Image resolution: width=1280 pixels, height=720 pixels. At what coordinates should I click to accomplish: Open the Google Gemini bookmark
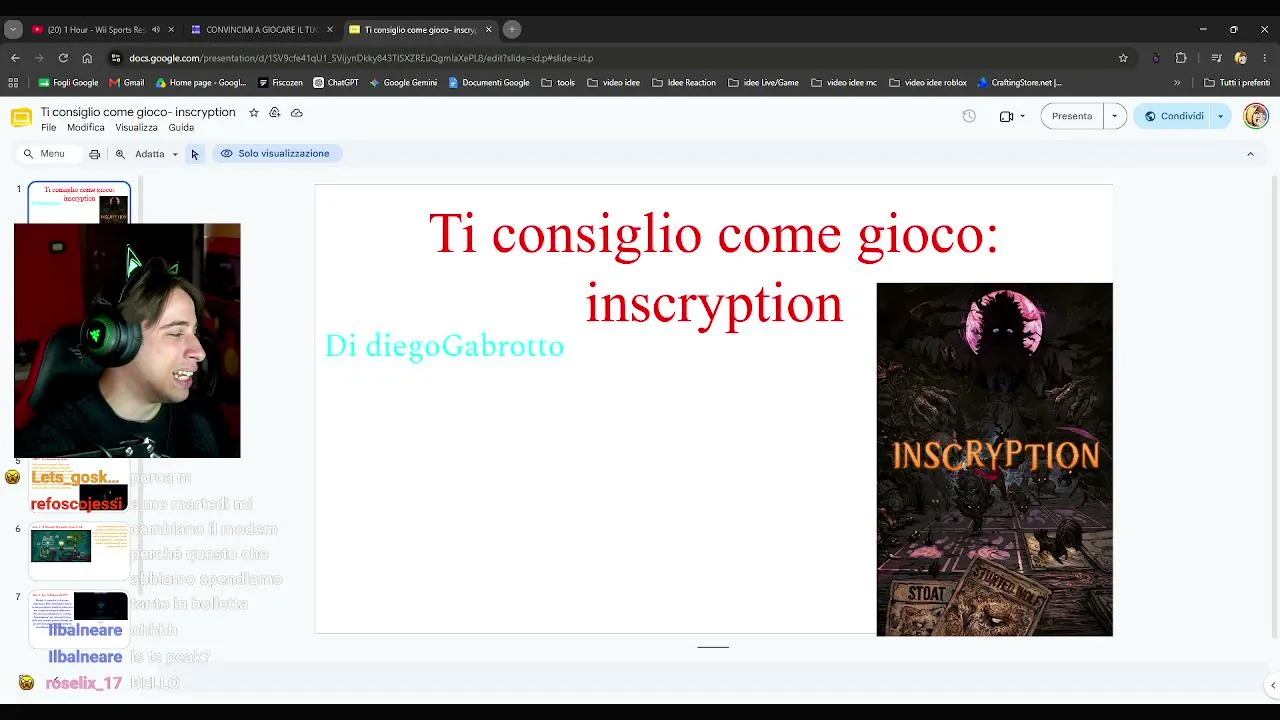403,83
